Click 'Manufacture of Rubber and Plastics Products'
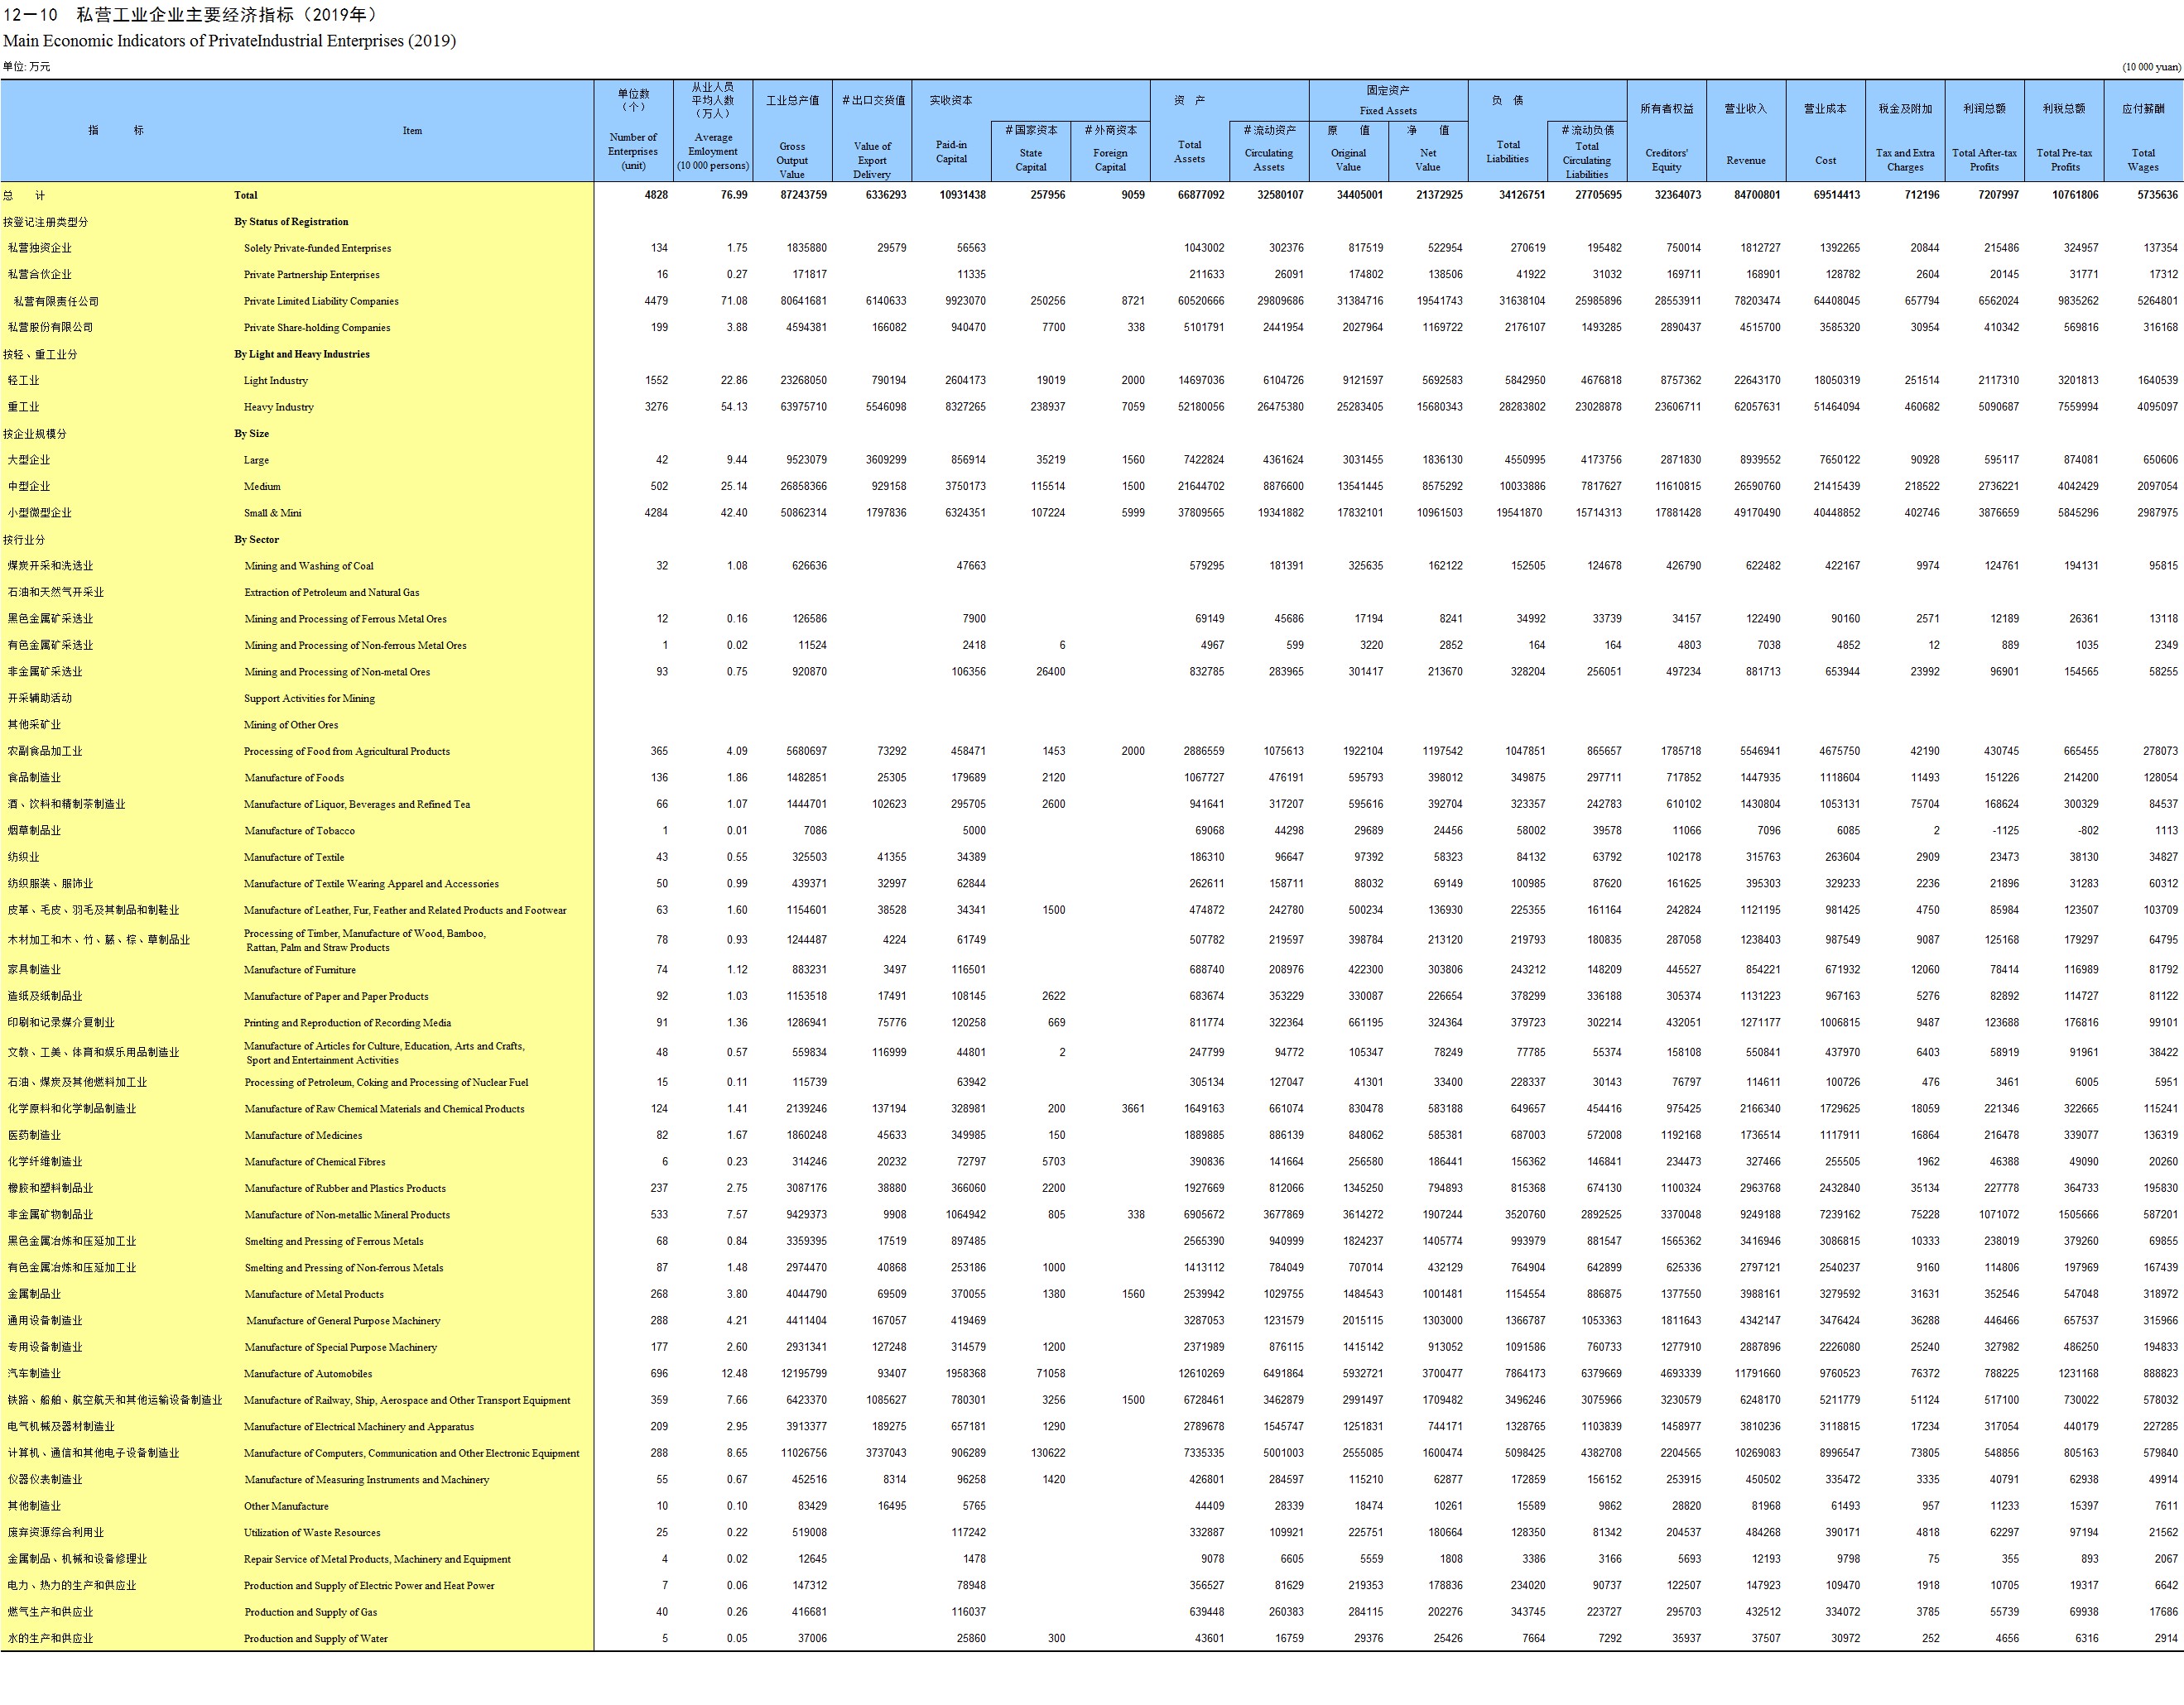 click(x=345, y=1189)
